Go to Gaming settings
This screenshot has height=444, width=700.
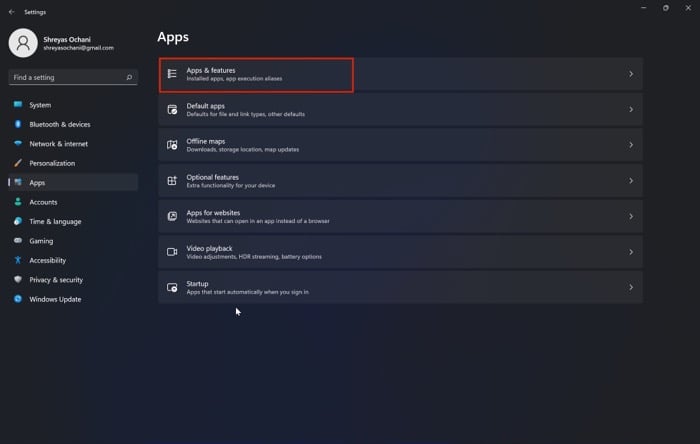pyautogui.click(x=73, y=241)
